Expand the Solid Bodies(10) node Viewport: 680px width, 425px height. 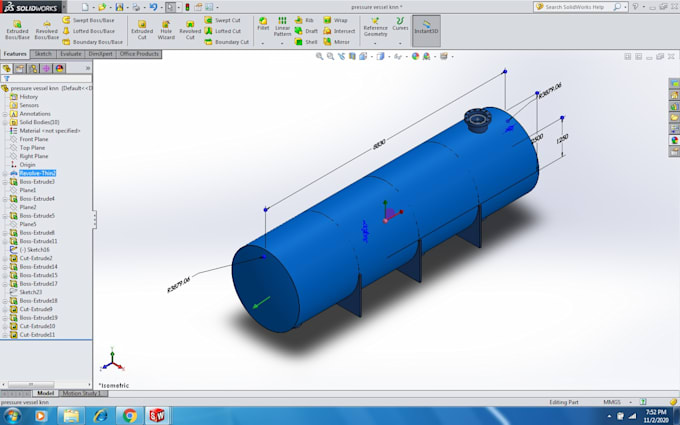tap(5, 122)
